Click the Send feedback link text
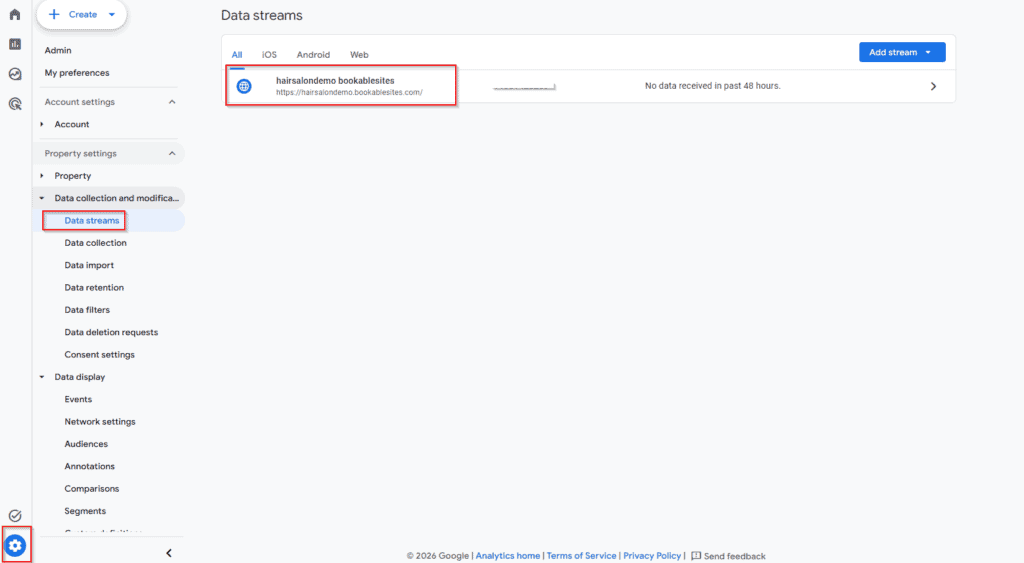The image size is (1024, 563). (735, 556)
